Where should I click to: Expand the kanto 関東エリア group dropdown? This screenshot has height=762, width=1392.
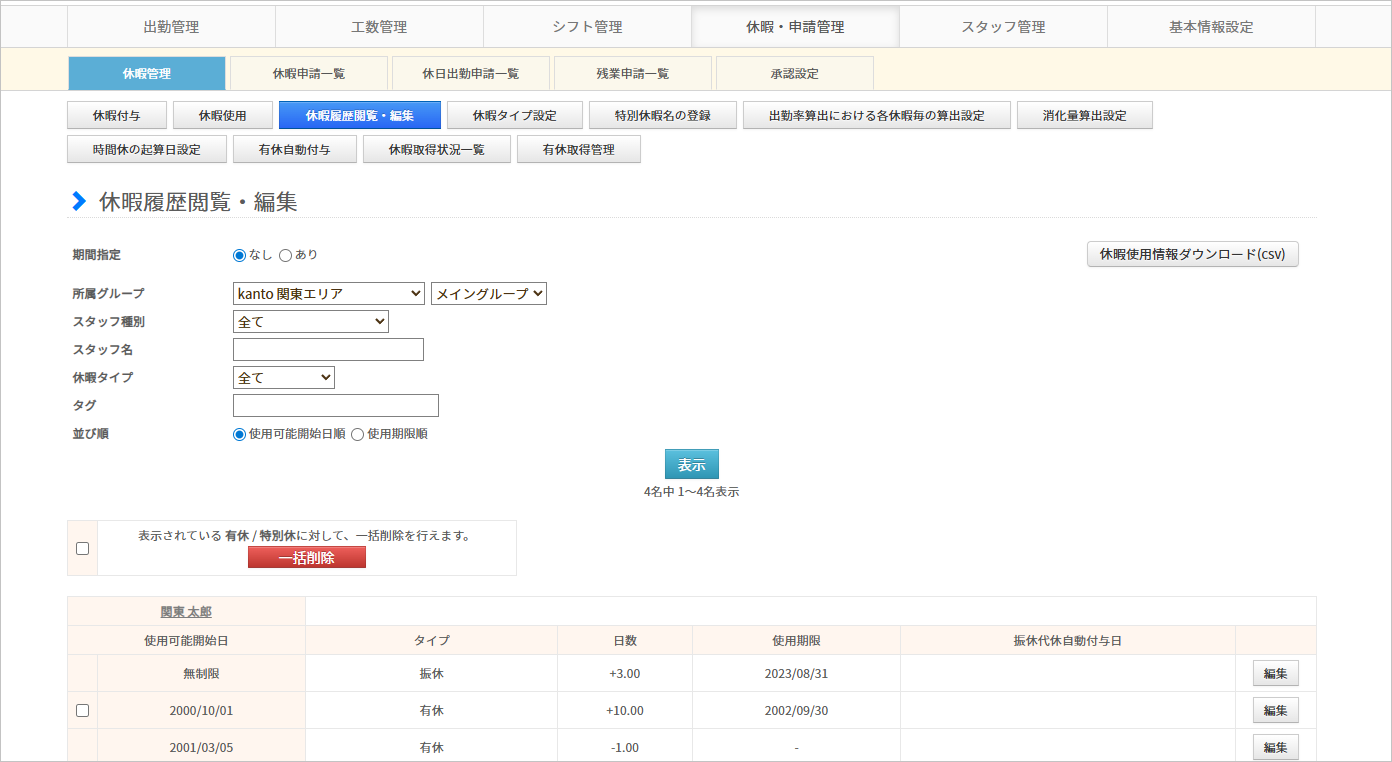pos(328,294)
